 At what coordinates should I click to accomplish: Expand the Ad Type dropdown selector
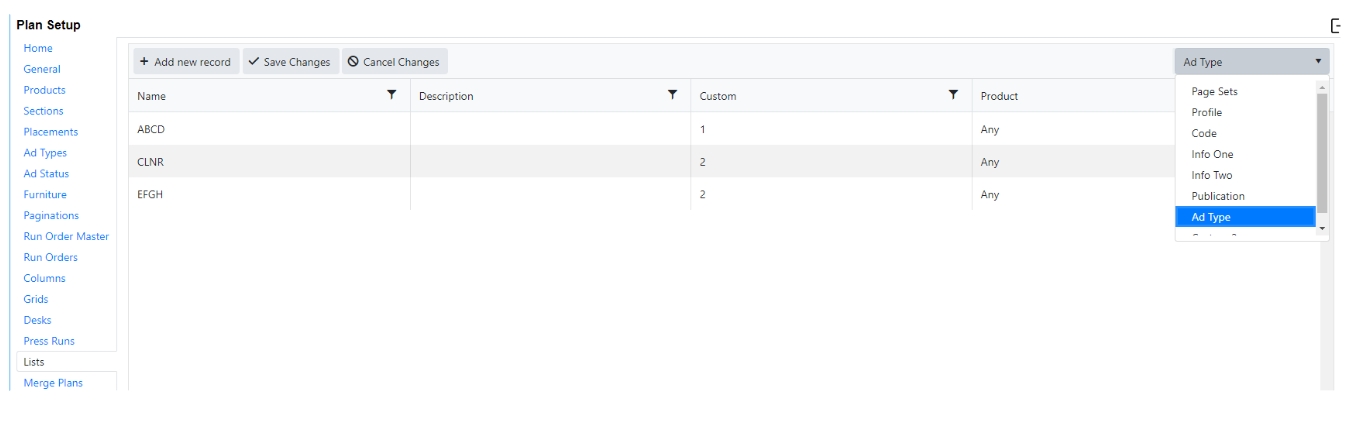pyautogui.click(x=1252, y=62)
